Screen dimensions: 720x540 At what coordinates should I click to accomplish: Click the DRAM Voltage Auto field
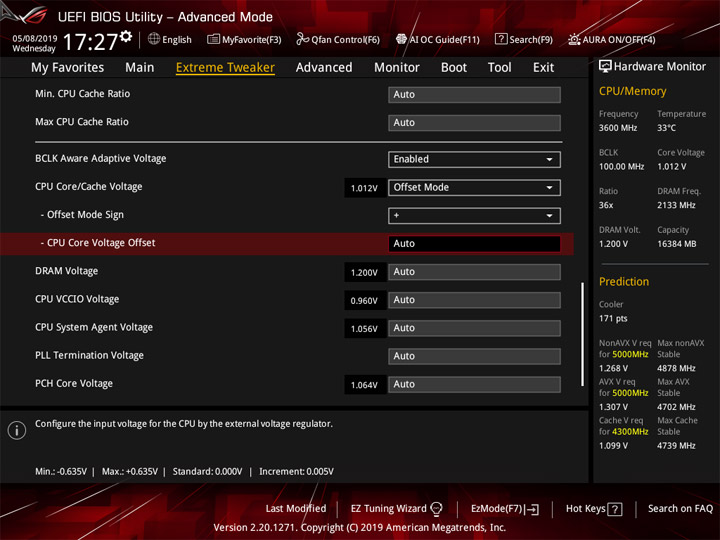point(474,272)
